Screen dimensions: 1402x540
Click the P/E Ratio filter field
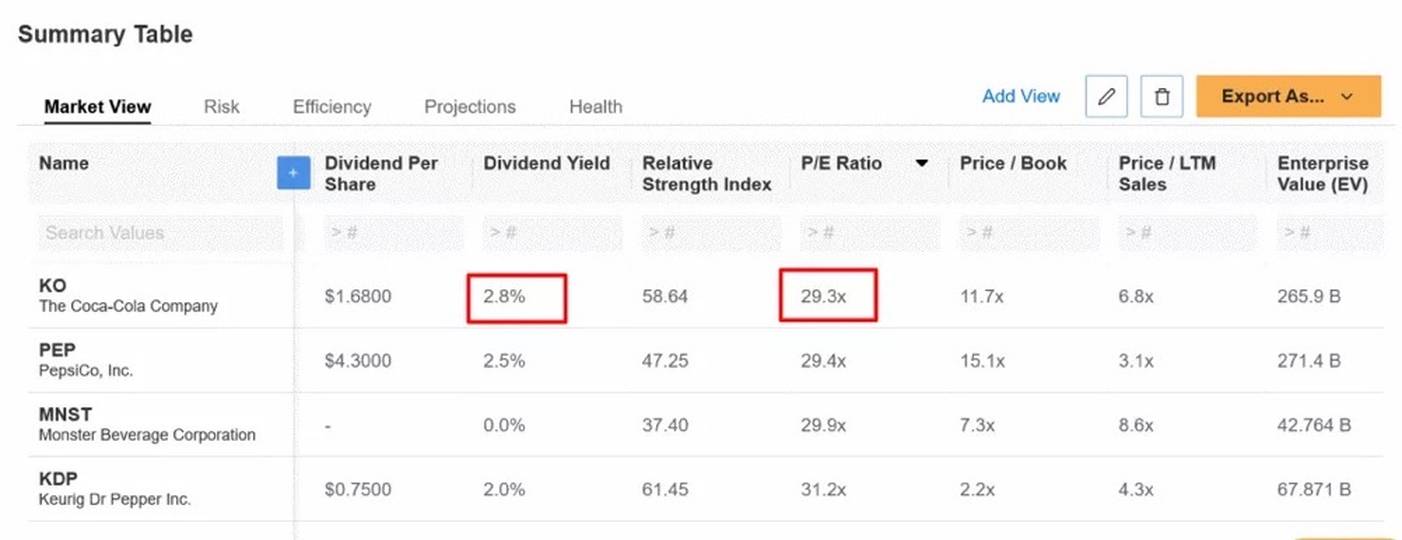(870, 233)
